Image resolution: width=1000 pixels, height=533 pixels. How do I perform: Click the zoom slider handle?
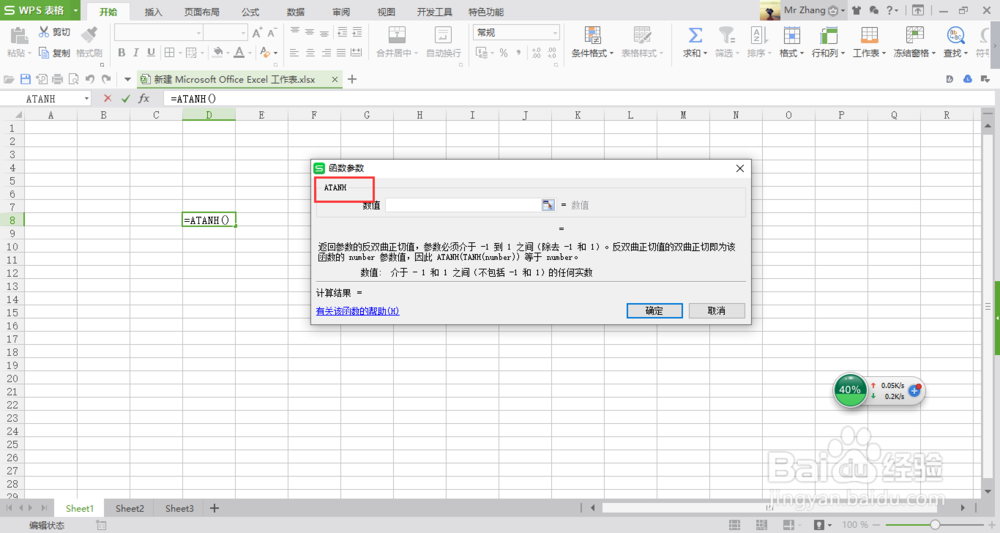coord(934,525)
